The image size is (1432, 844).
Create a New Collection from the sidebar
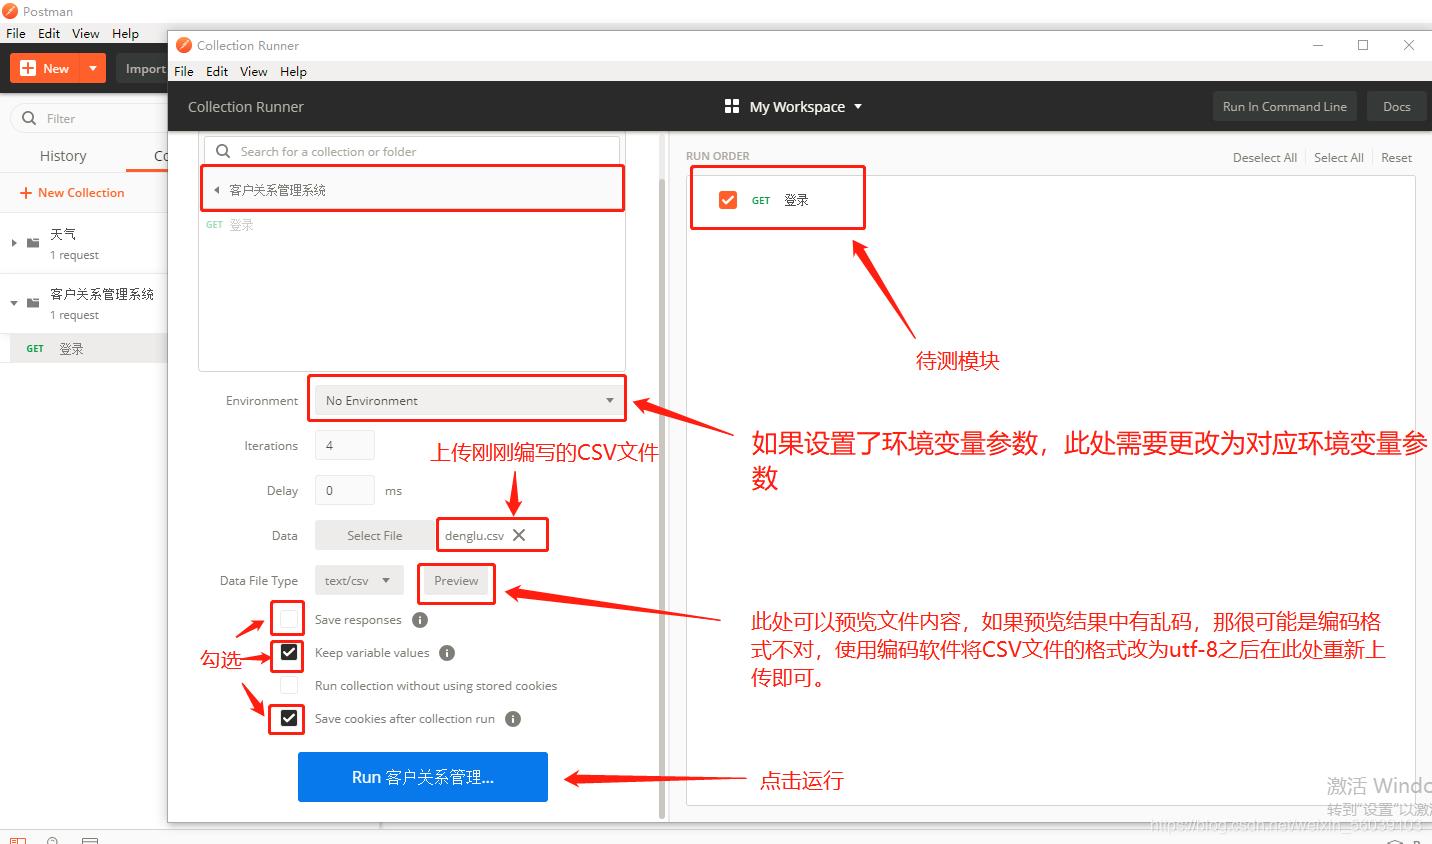click(72, 193)
